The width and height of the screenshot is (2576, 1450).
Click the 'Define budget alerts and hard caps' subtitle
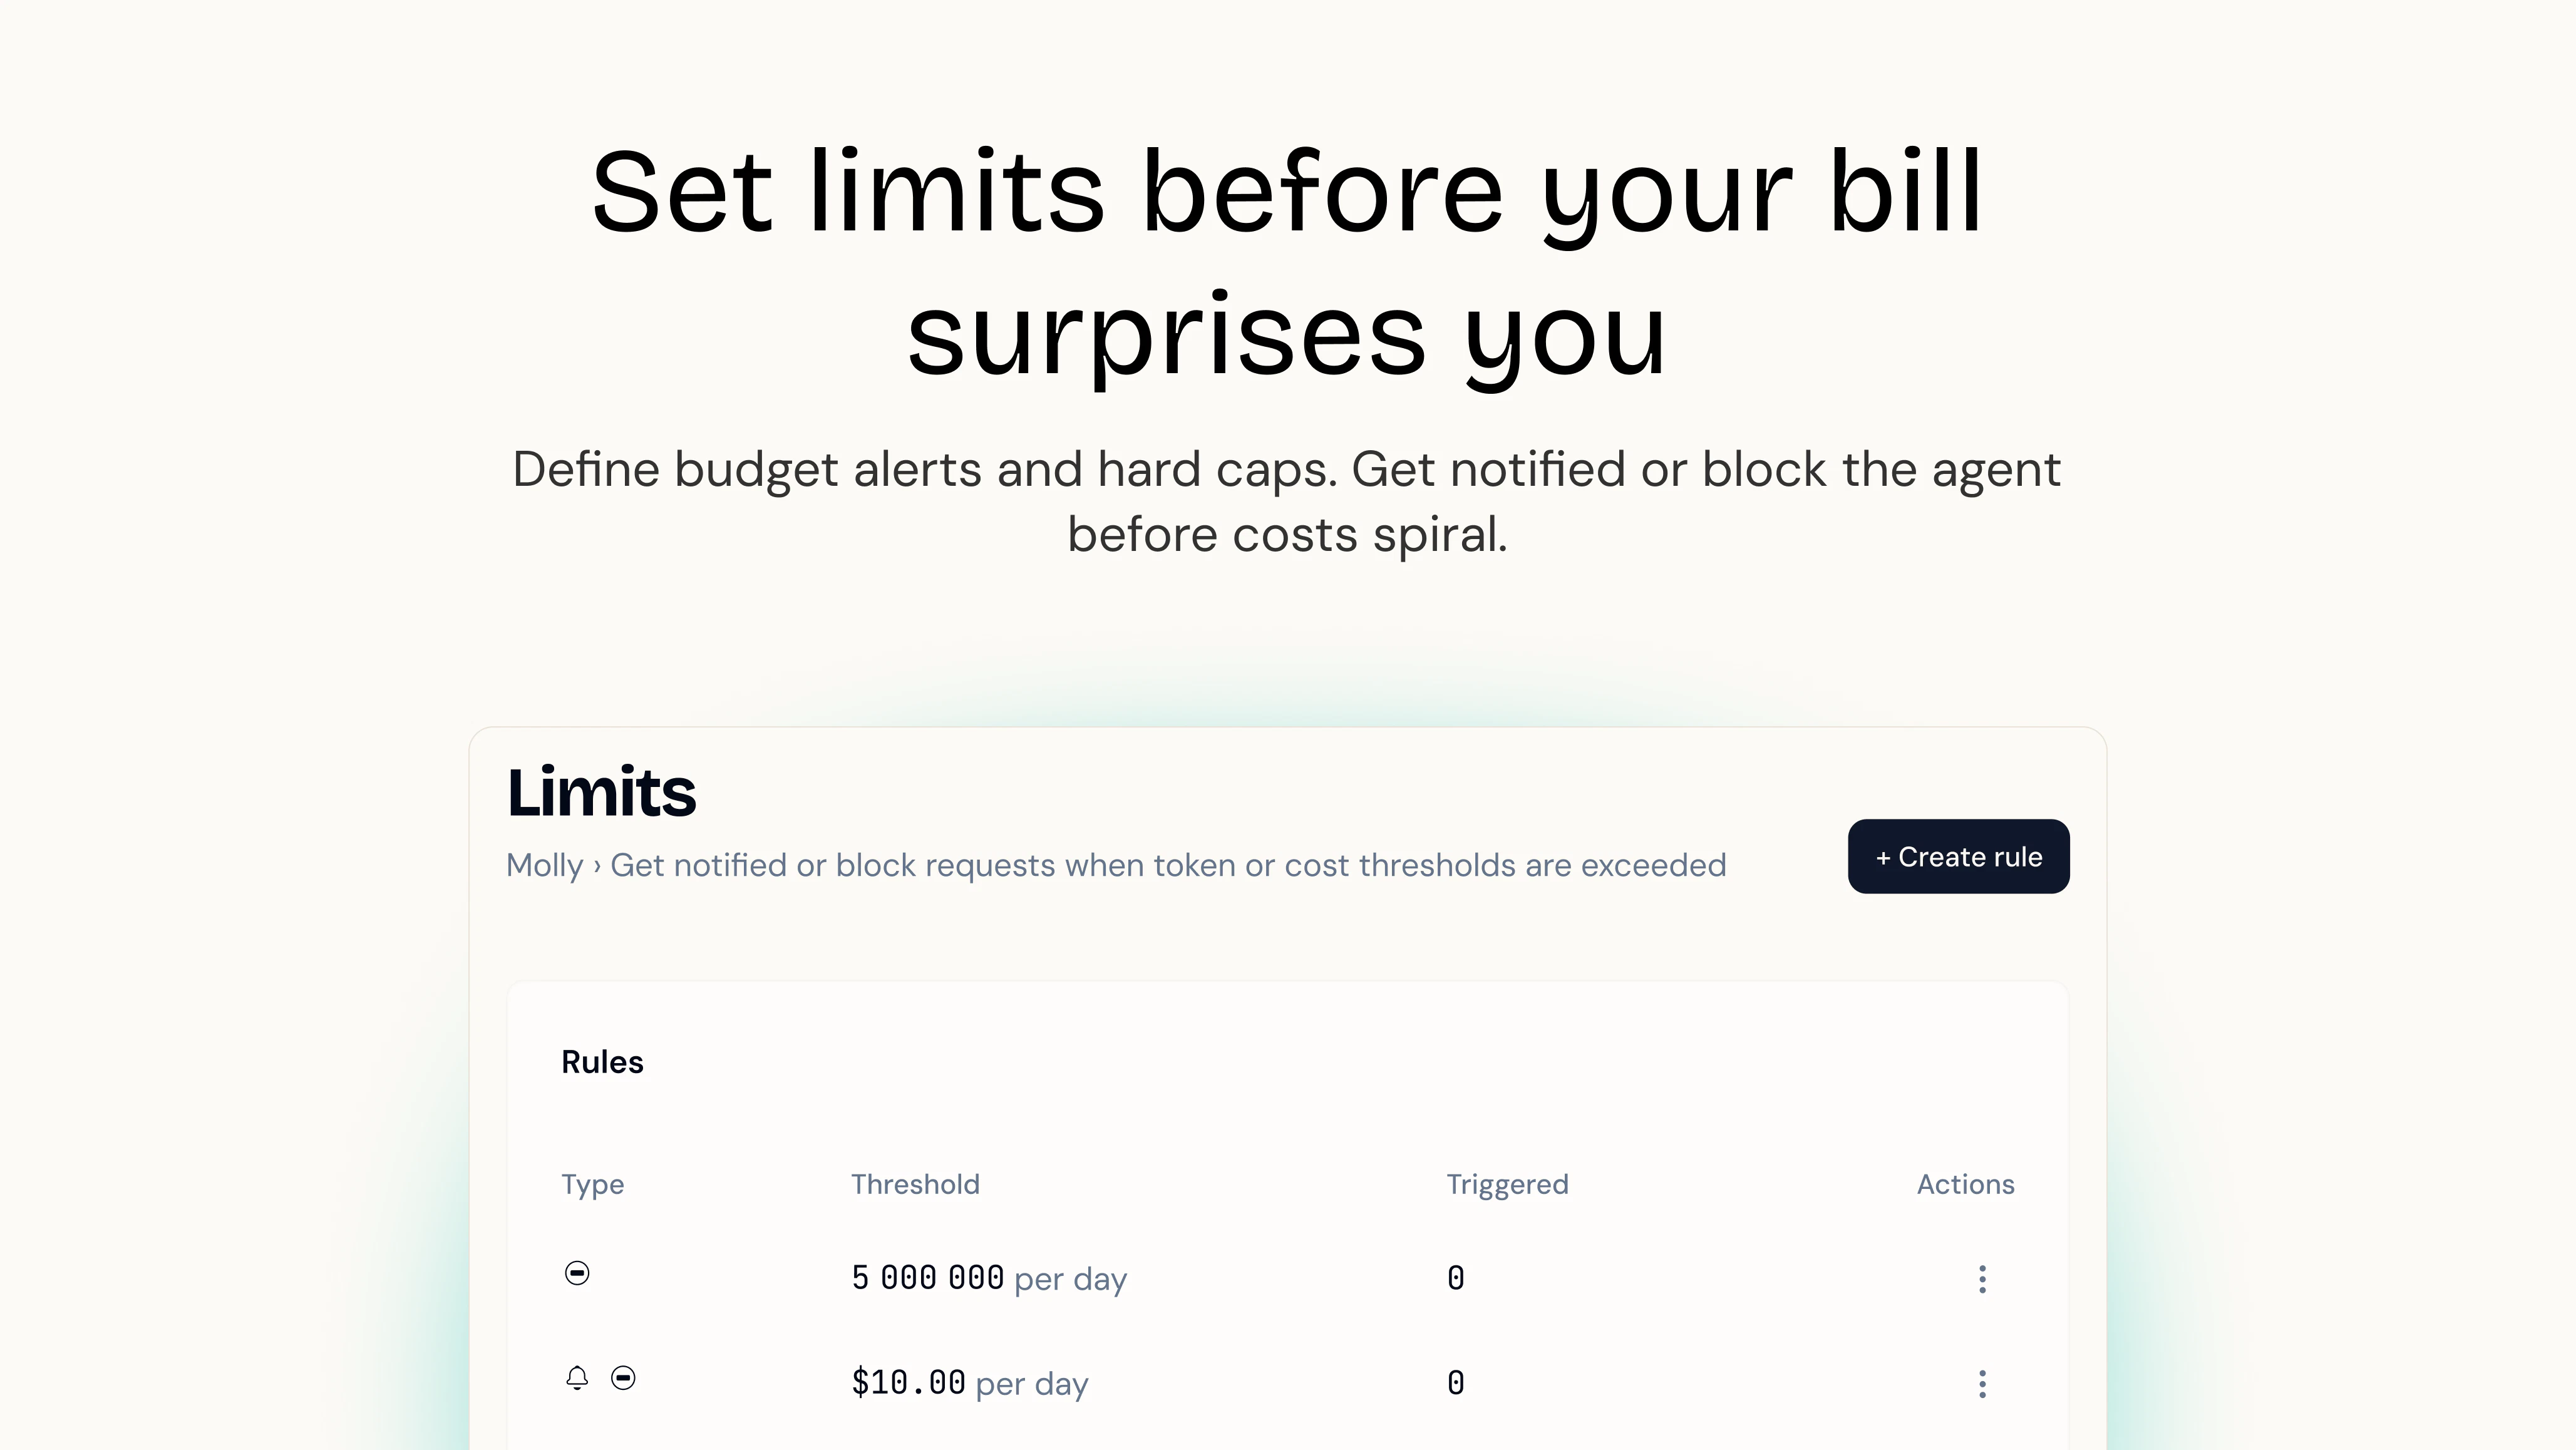coord(1287,502)
